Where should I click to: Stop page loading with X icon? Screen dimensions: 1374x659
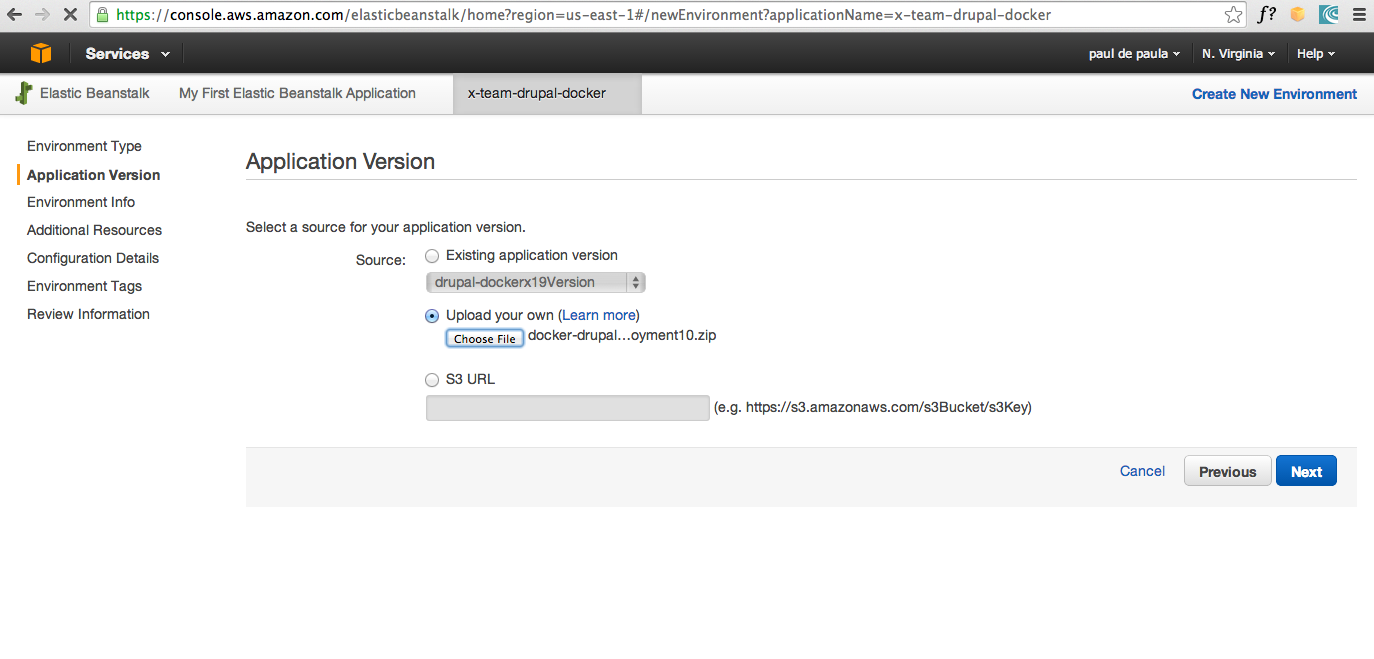pos(70,15)
